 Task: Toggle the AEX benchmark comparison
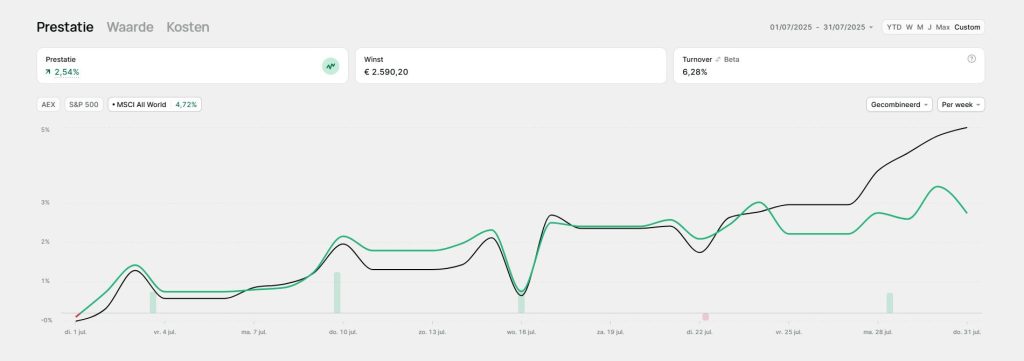click(50, 104)
